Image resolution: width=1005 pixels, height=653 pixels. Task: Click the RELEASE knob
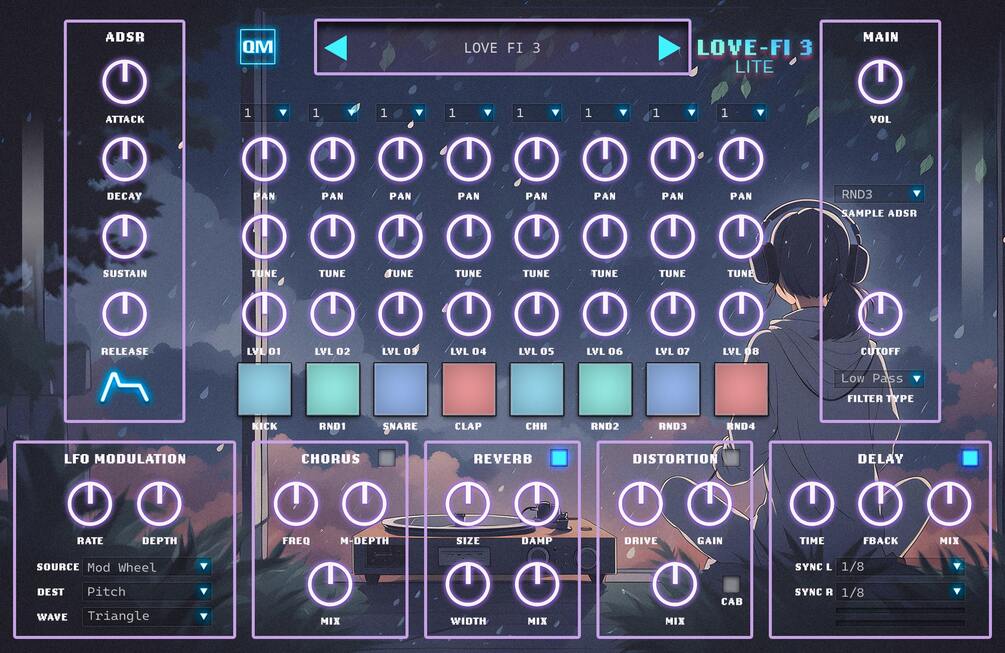(124, 314)
